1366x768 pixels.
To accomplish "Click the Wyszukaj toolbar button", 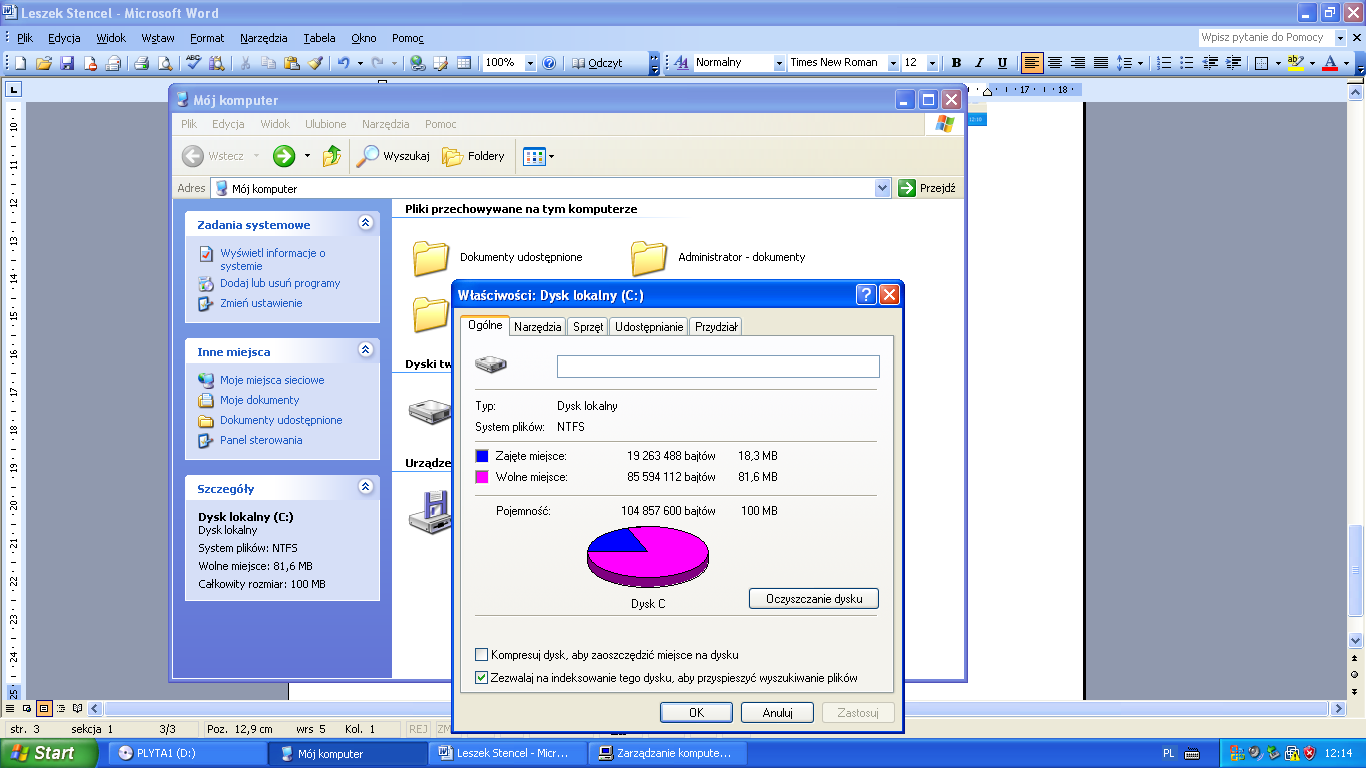I will (394, 156).
